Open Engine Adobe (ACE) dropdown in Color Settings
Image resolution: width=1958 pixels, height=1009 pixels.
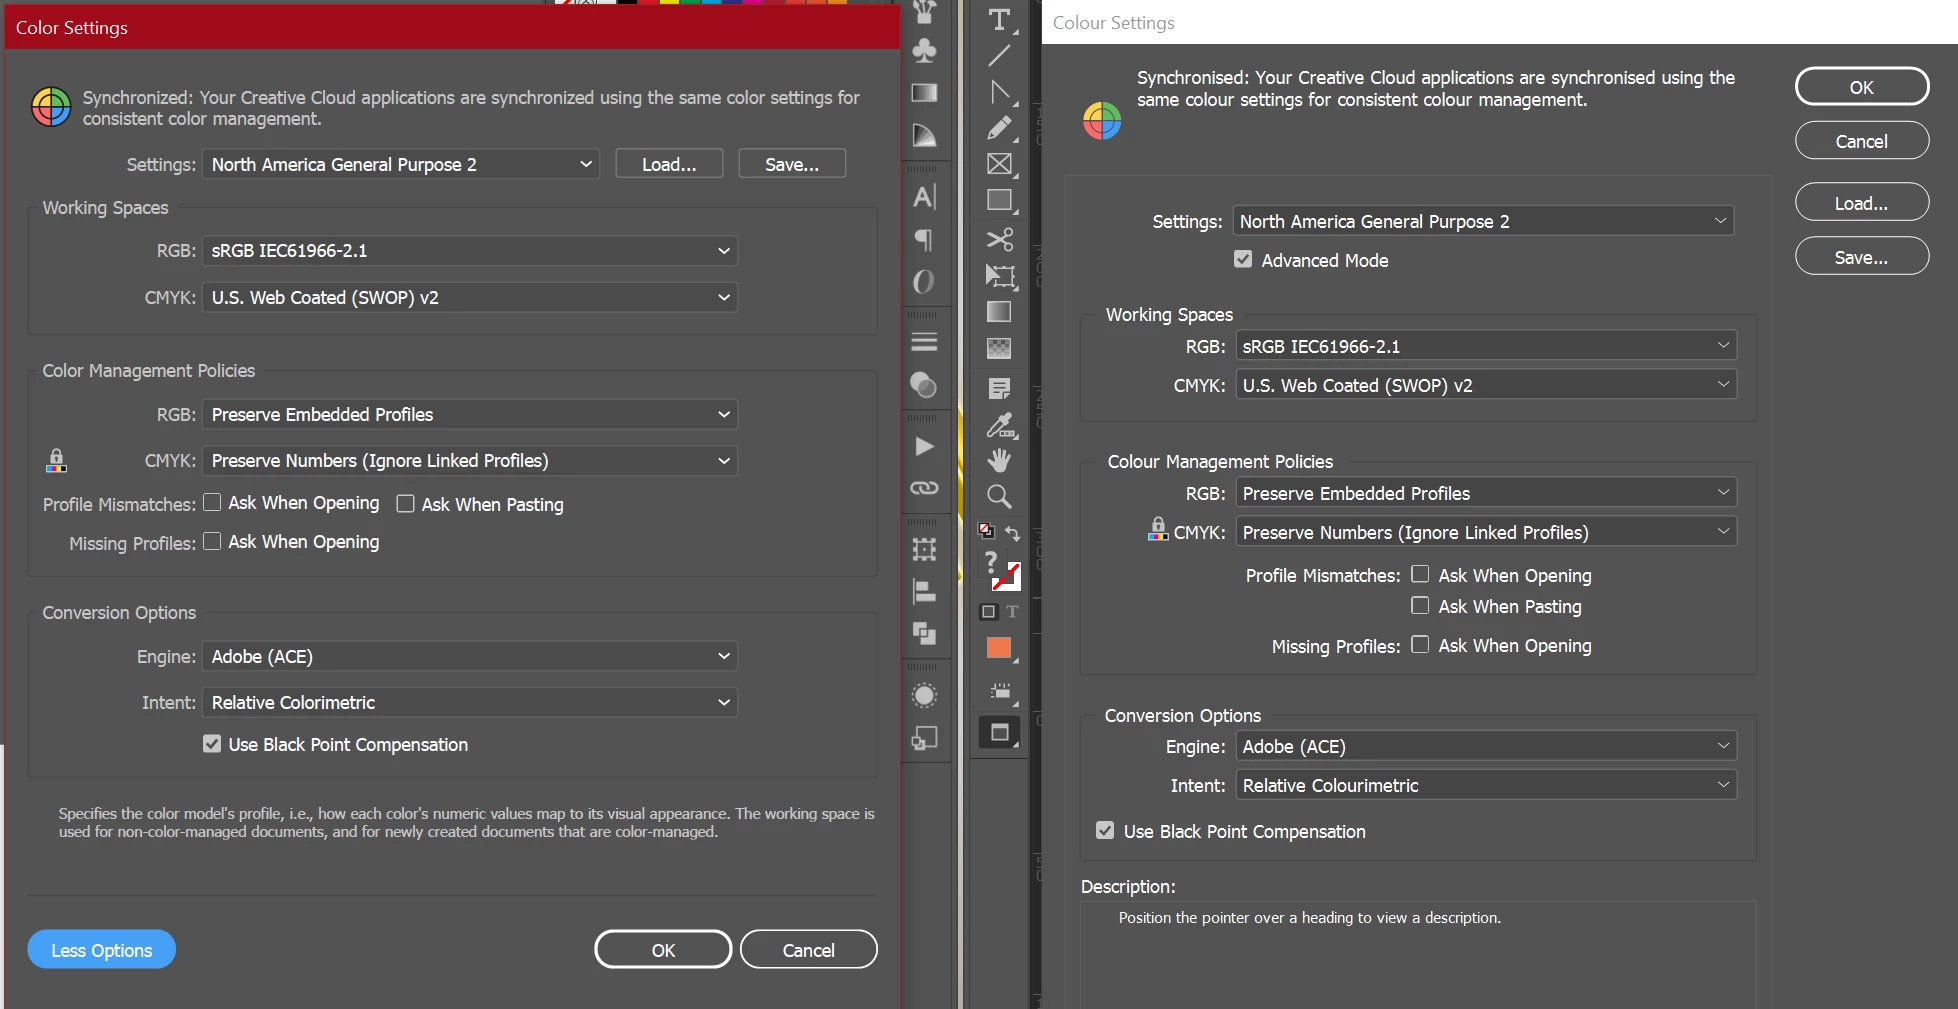[470, 656]
